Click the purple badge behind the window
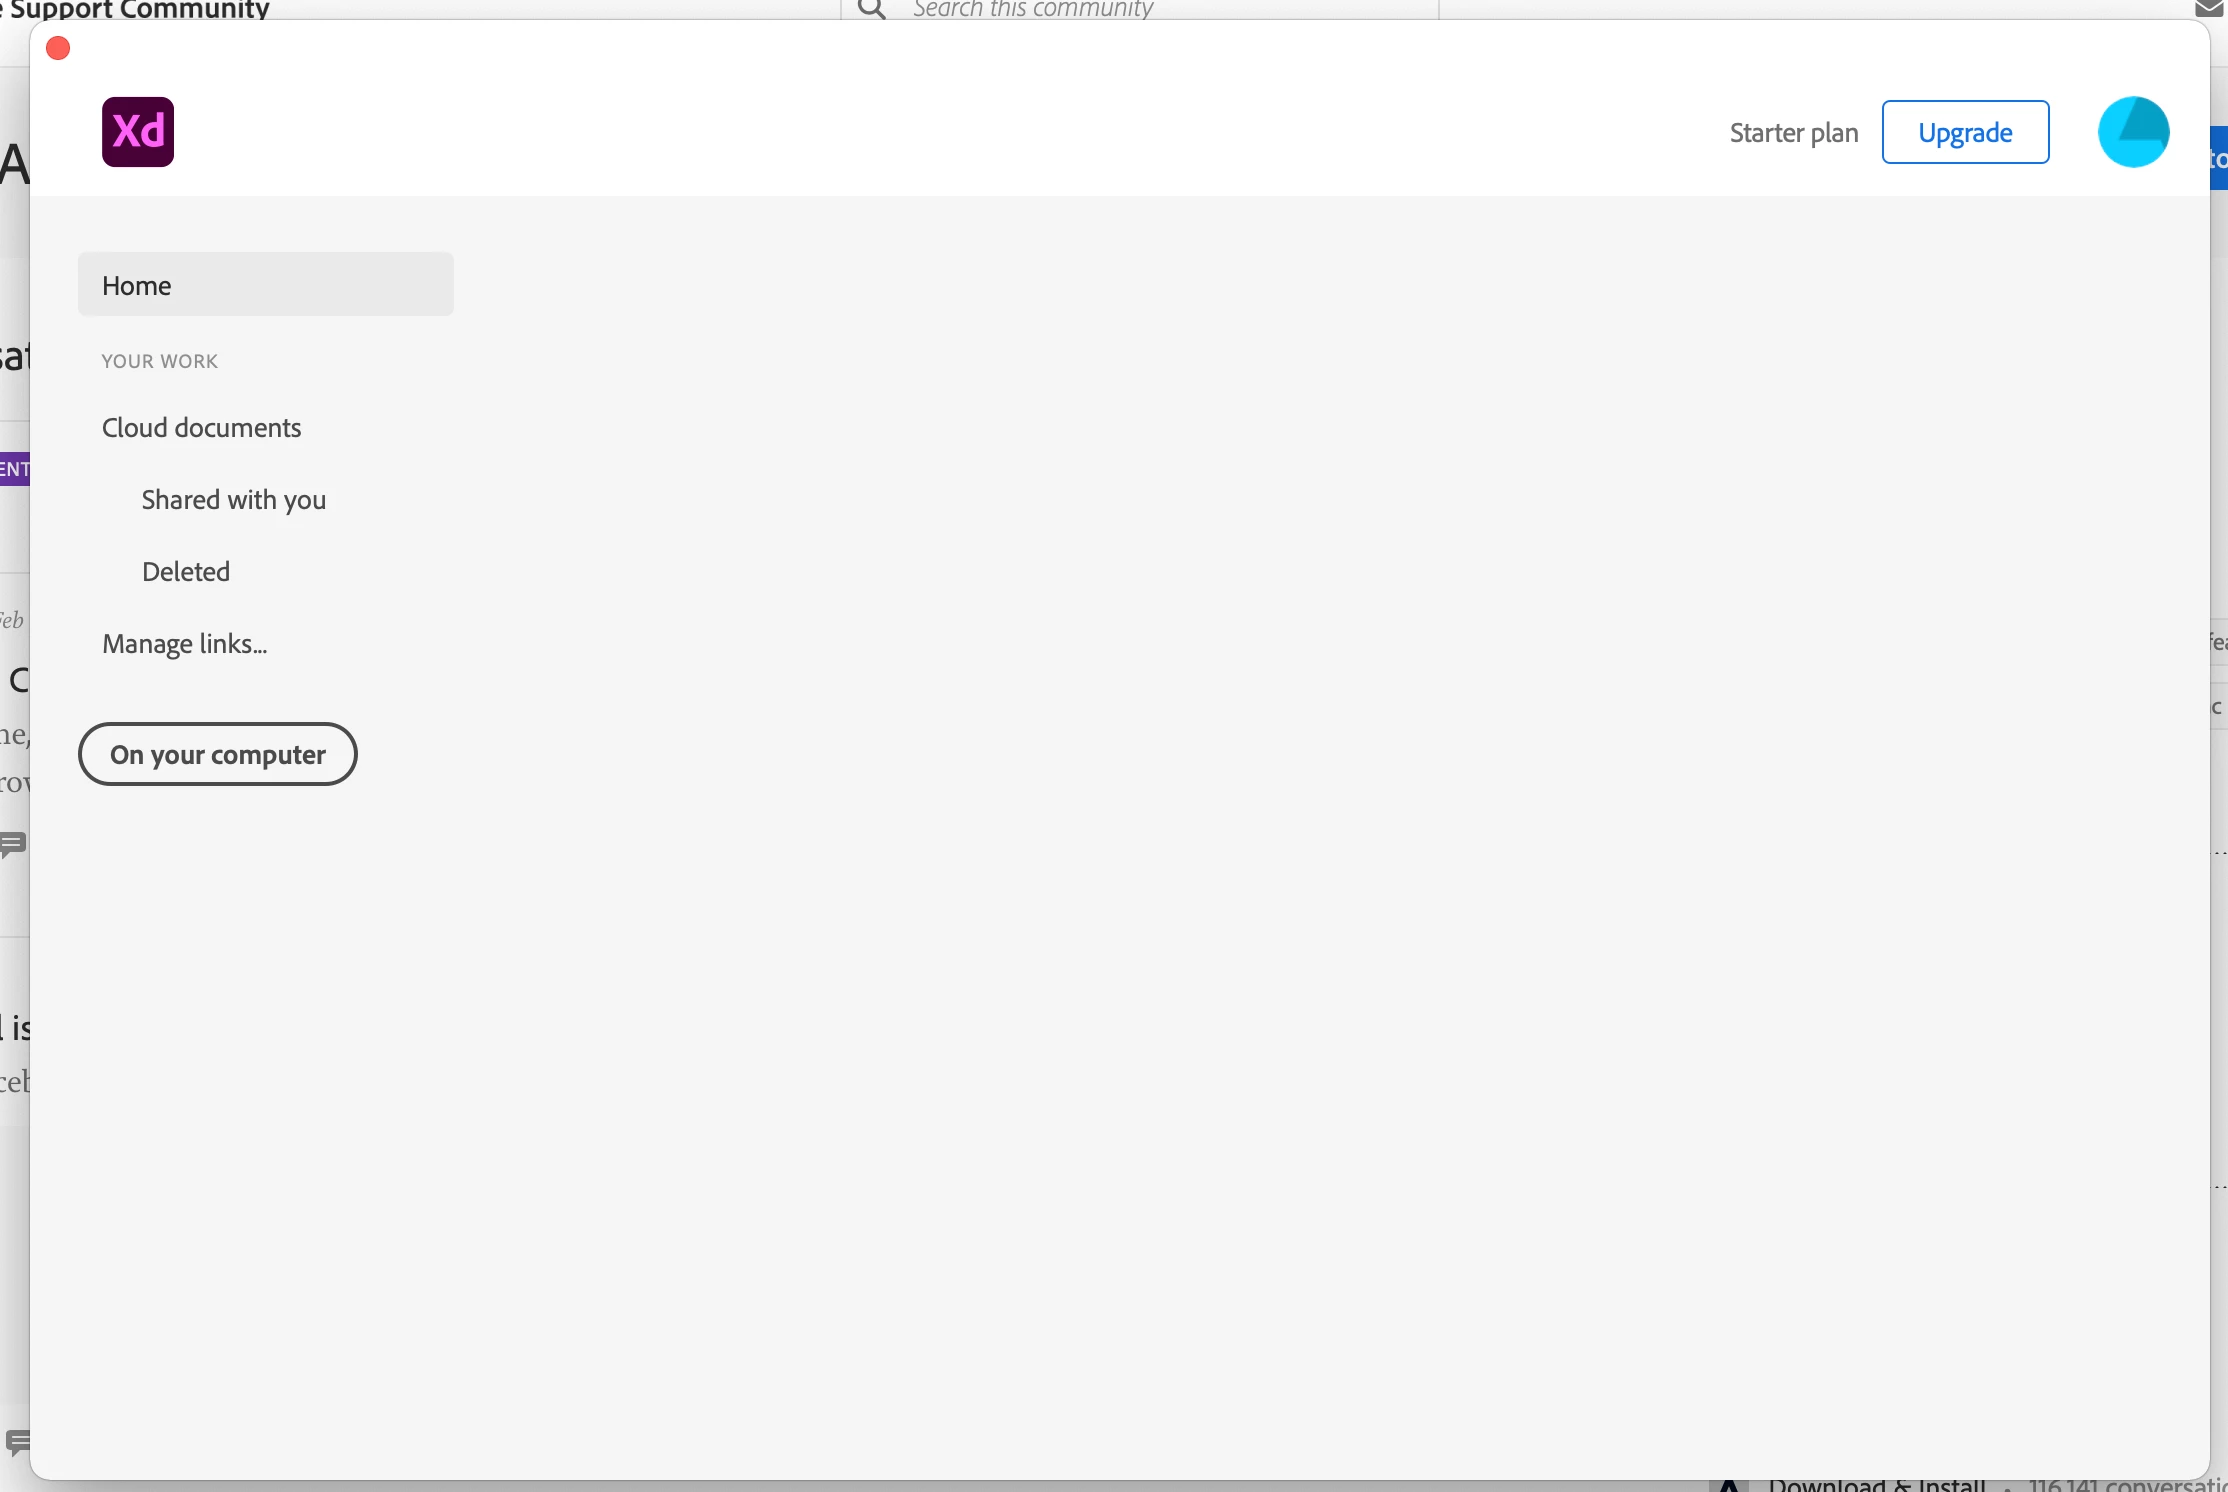Screen dimensions: 2228x1492 [x=14, y=469]
